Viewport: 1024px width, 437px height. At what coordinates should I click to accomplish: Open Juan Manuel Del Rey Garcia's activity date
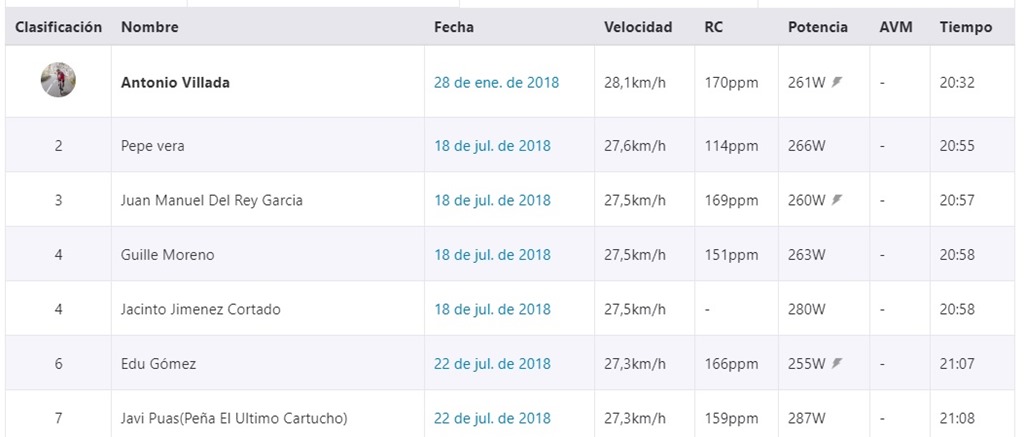492,200
